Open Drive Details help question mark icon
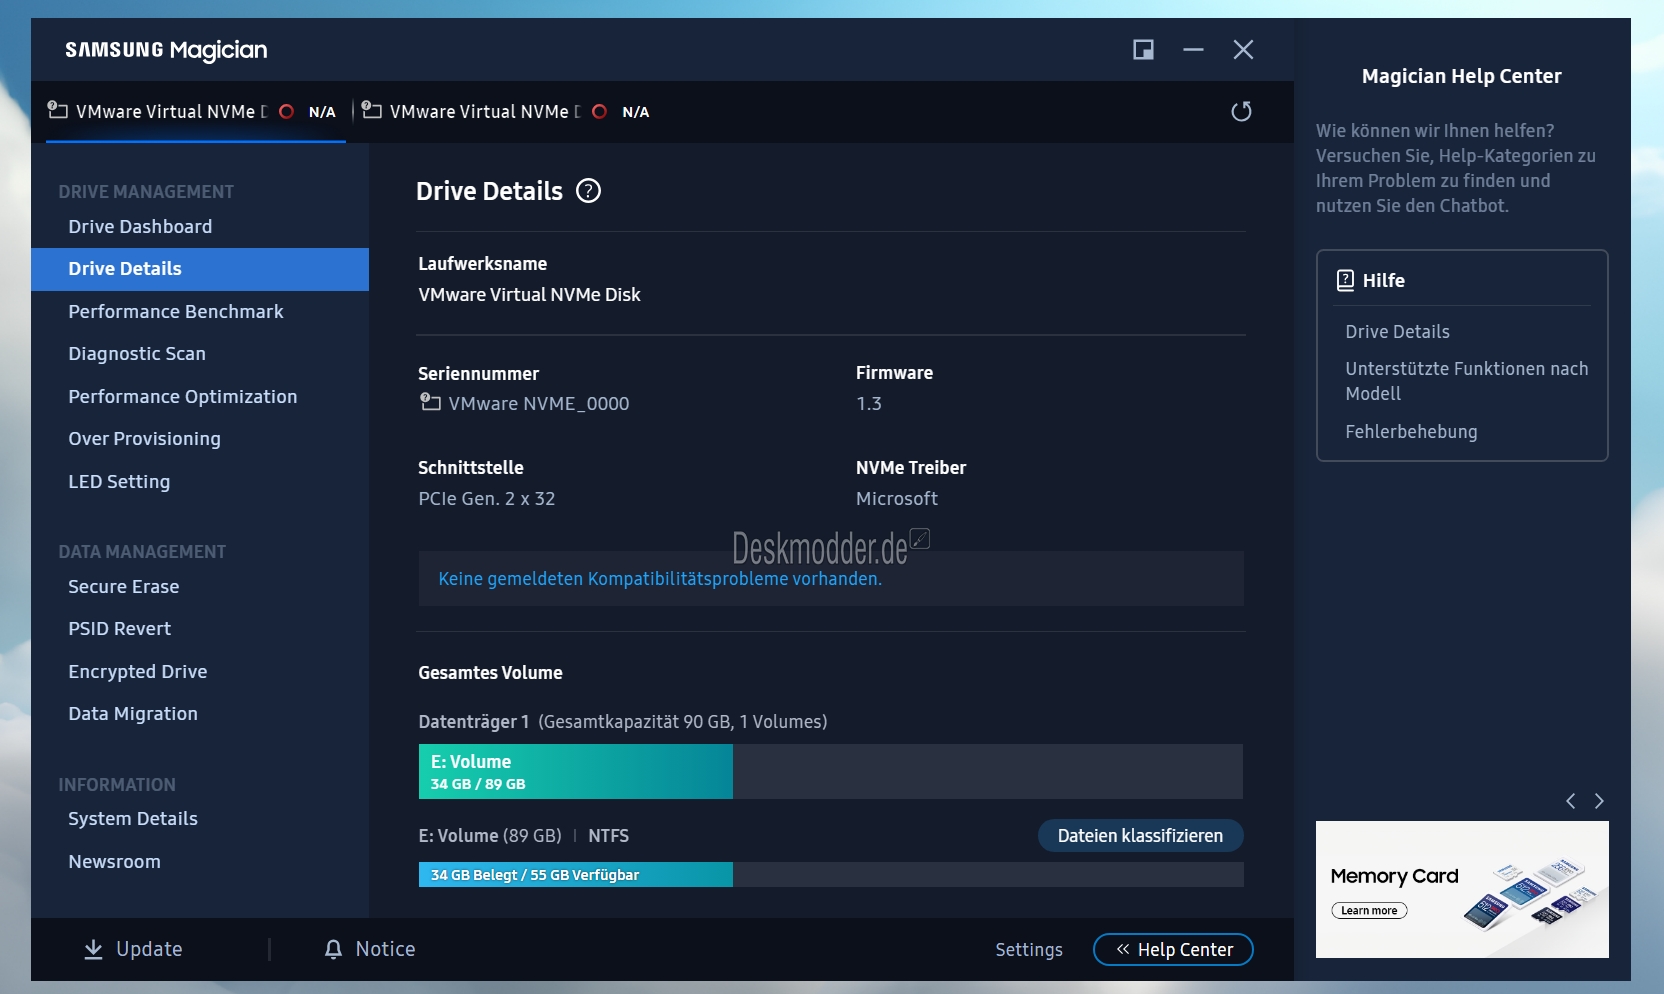1664x994 pixels. tap(589, 191)
